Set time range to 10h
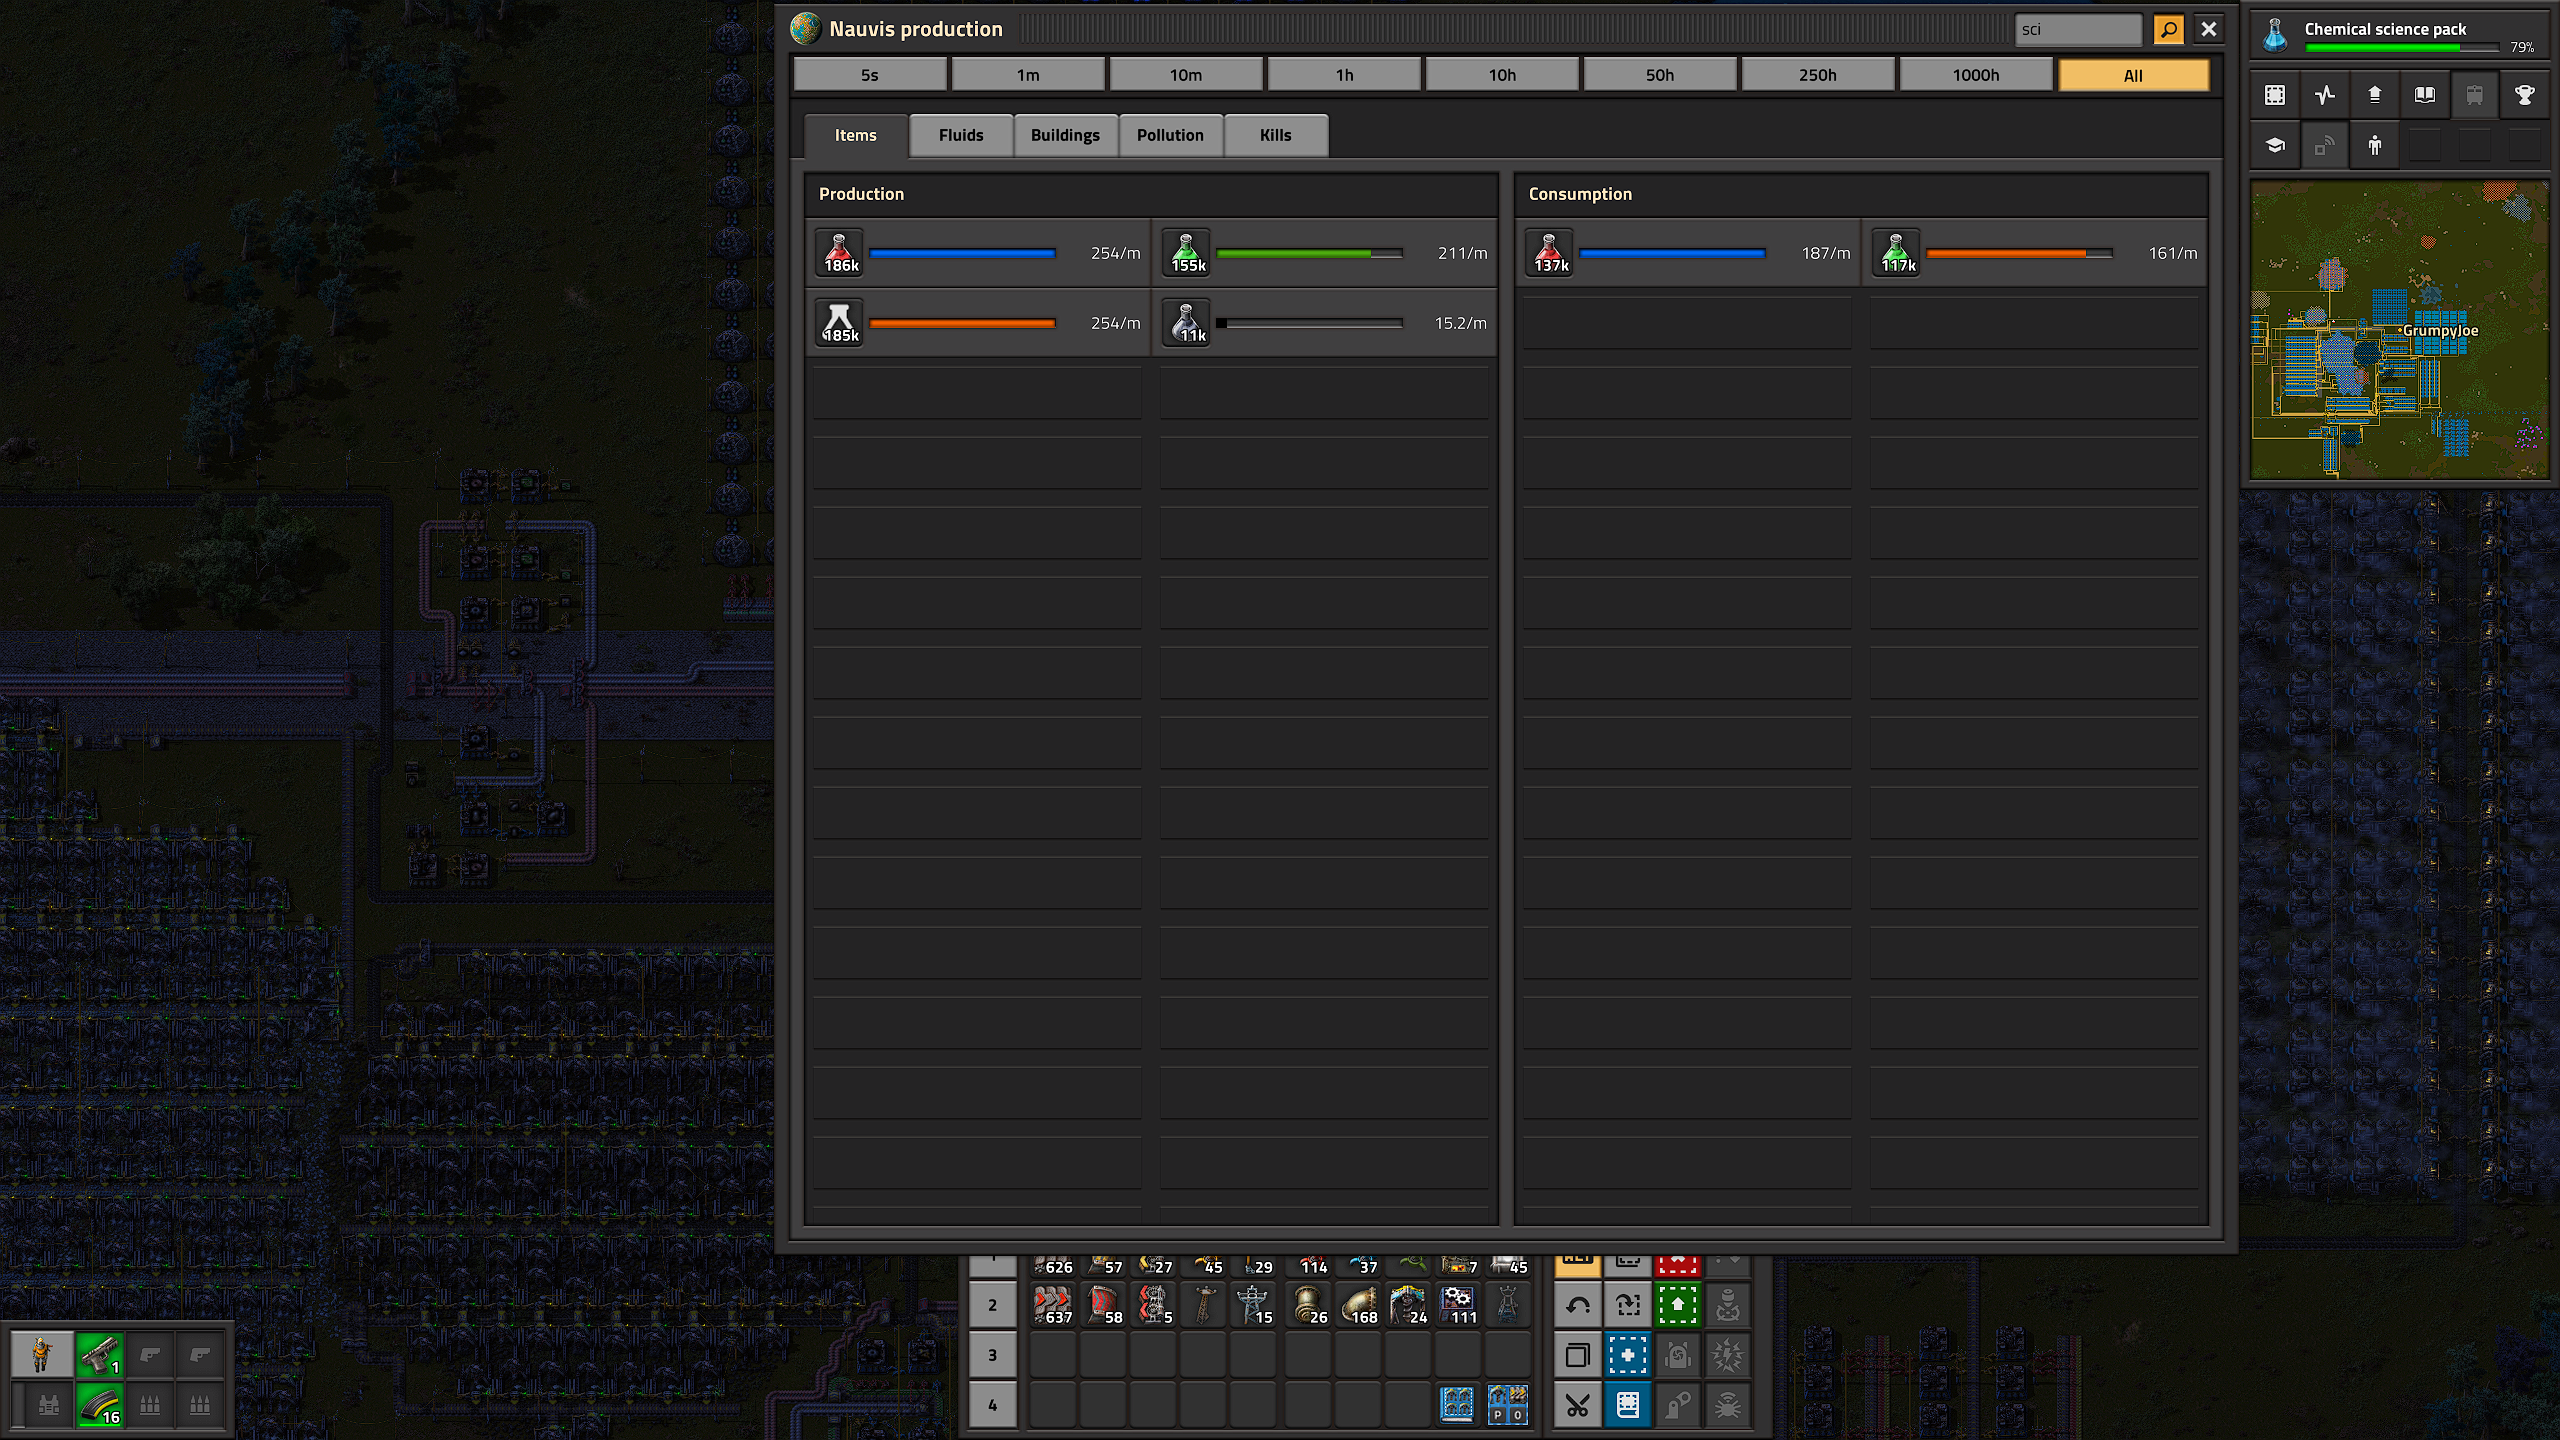 tap(1502, 75)
